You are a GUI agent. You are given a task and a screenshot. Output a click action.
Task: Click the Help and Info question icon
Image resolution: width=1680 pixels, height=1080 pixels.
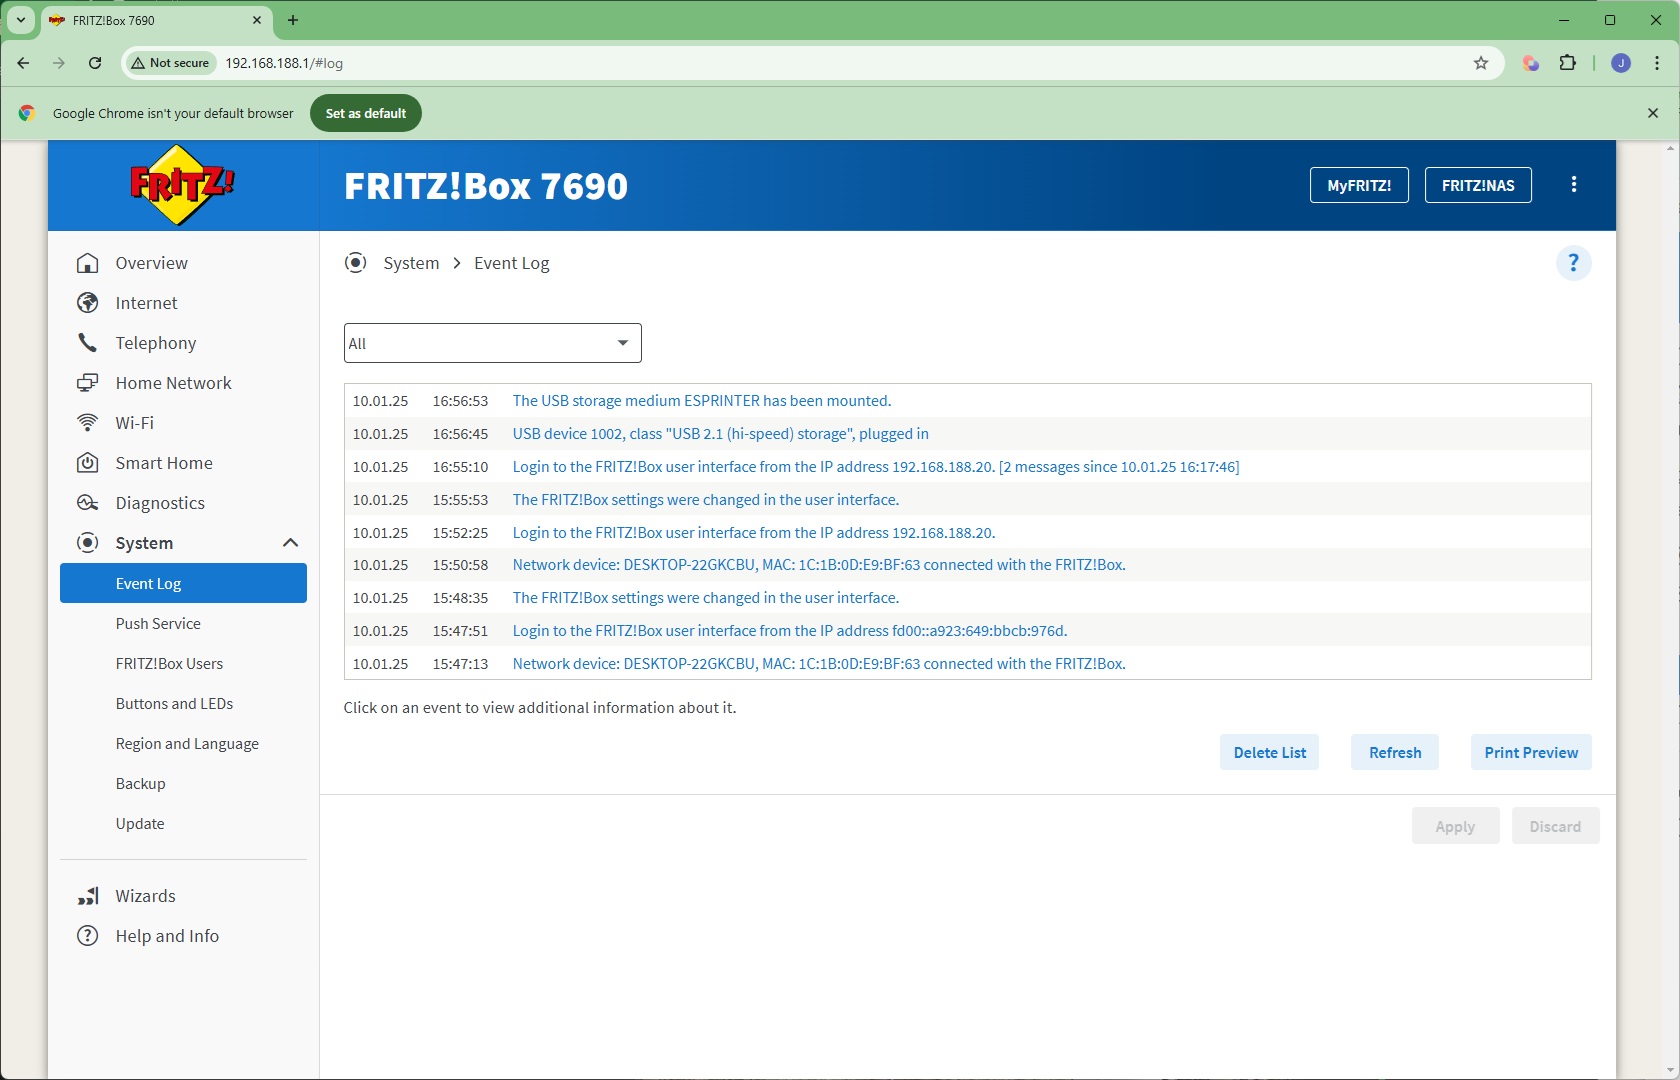88,936
